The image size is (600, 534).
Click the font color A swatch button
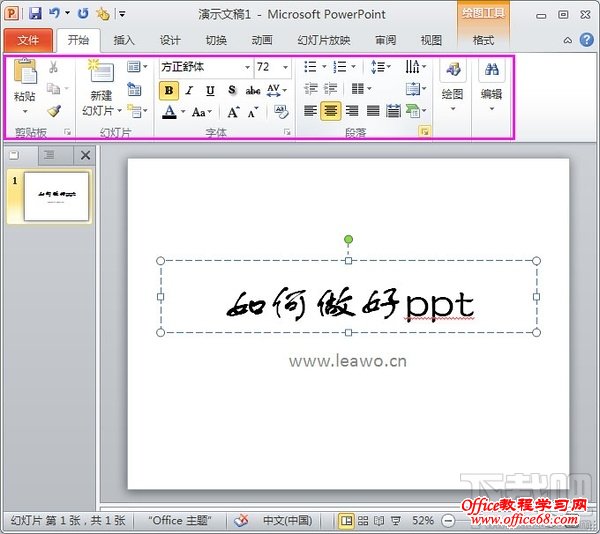[x=169, y=112]
